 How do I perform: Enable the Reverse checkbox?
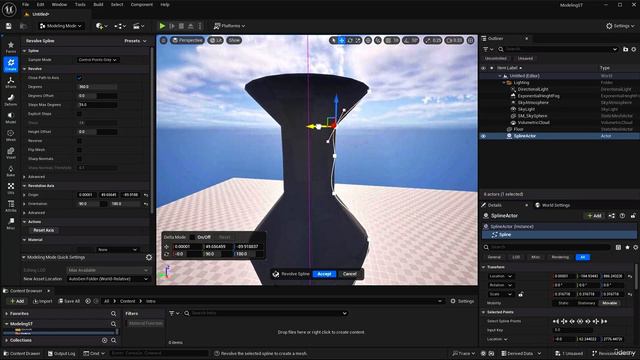point(79,141)
